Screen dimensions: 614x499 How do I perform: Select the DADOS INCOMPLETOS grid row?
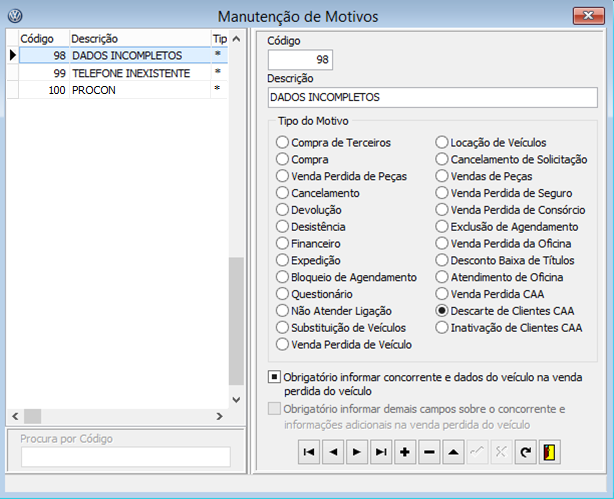point(117,55)
